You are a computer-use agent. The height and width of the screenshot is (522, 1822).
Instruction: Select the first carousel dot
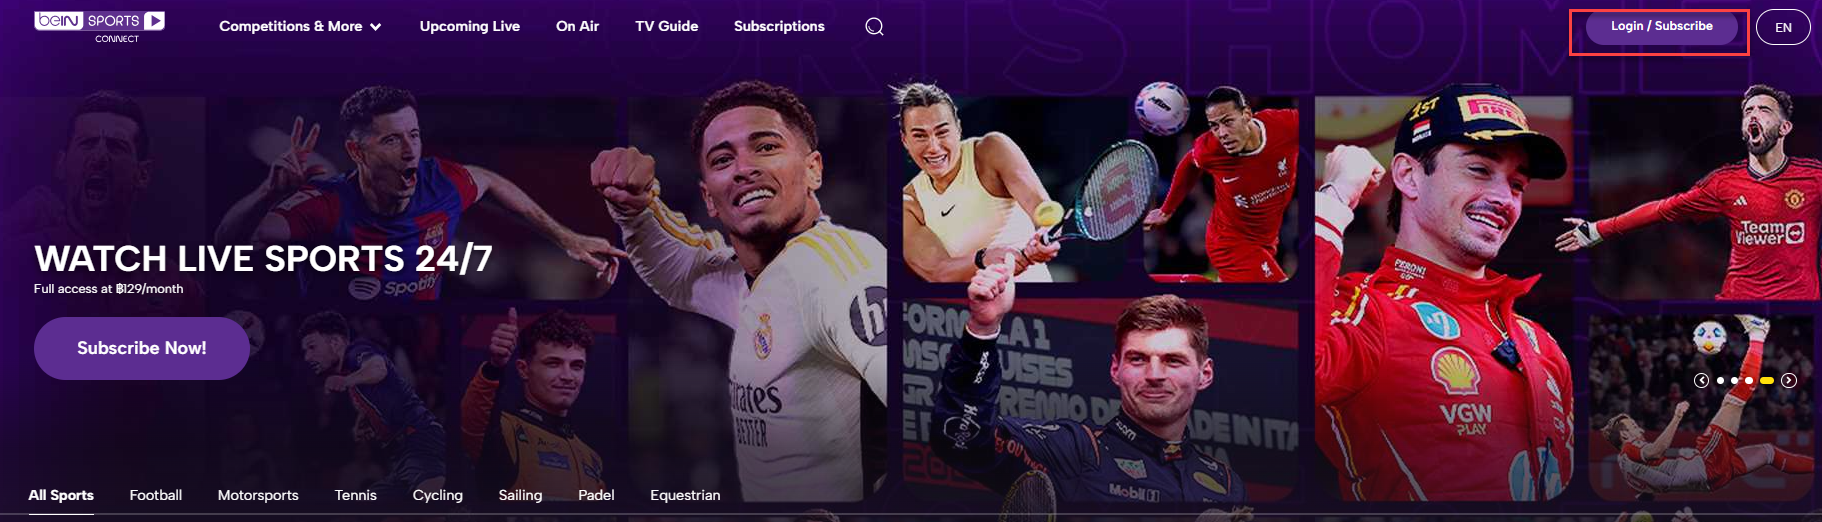1720,380
